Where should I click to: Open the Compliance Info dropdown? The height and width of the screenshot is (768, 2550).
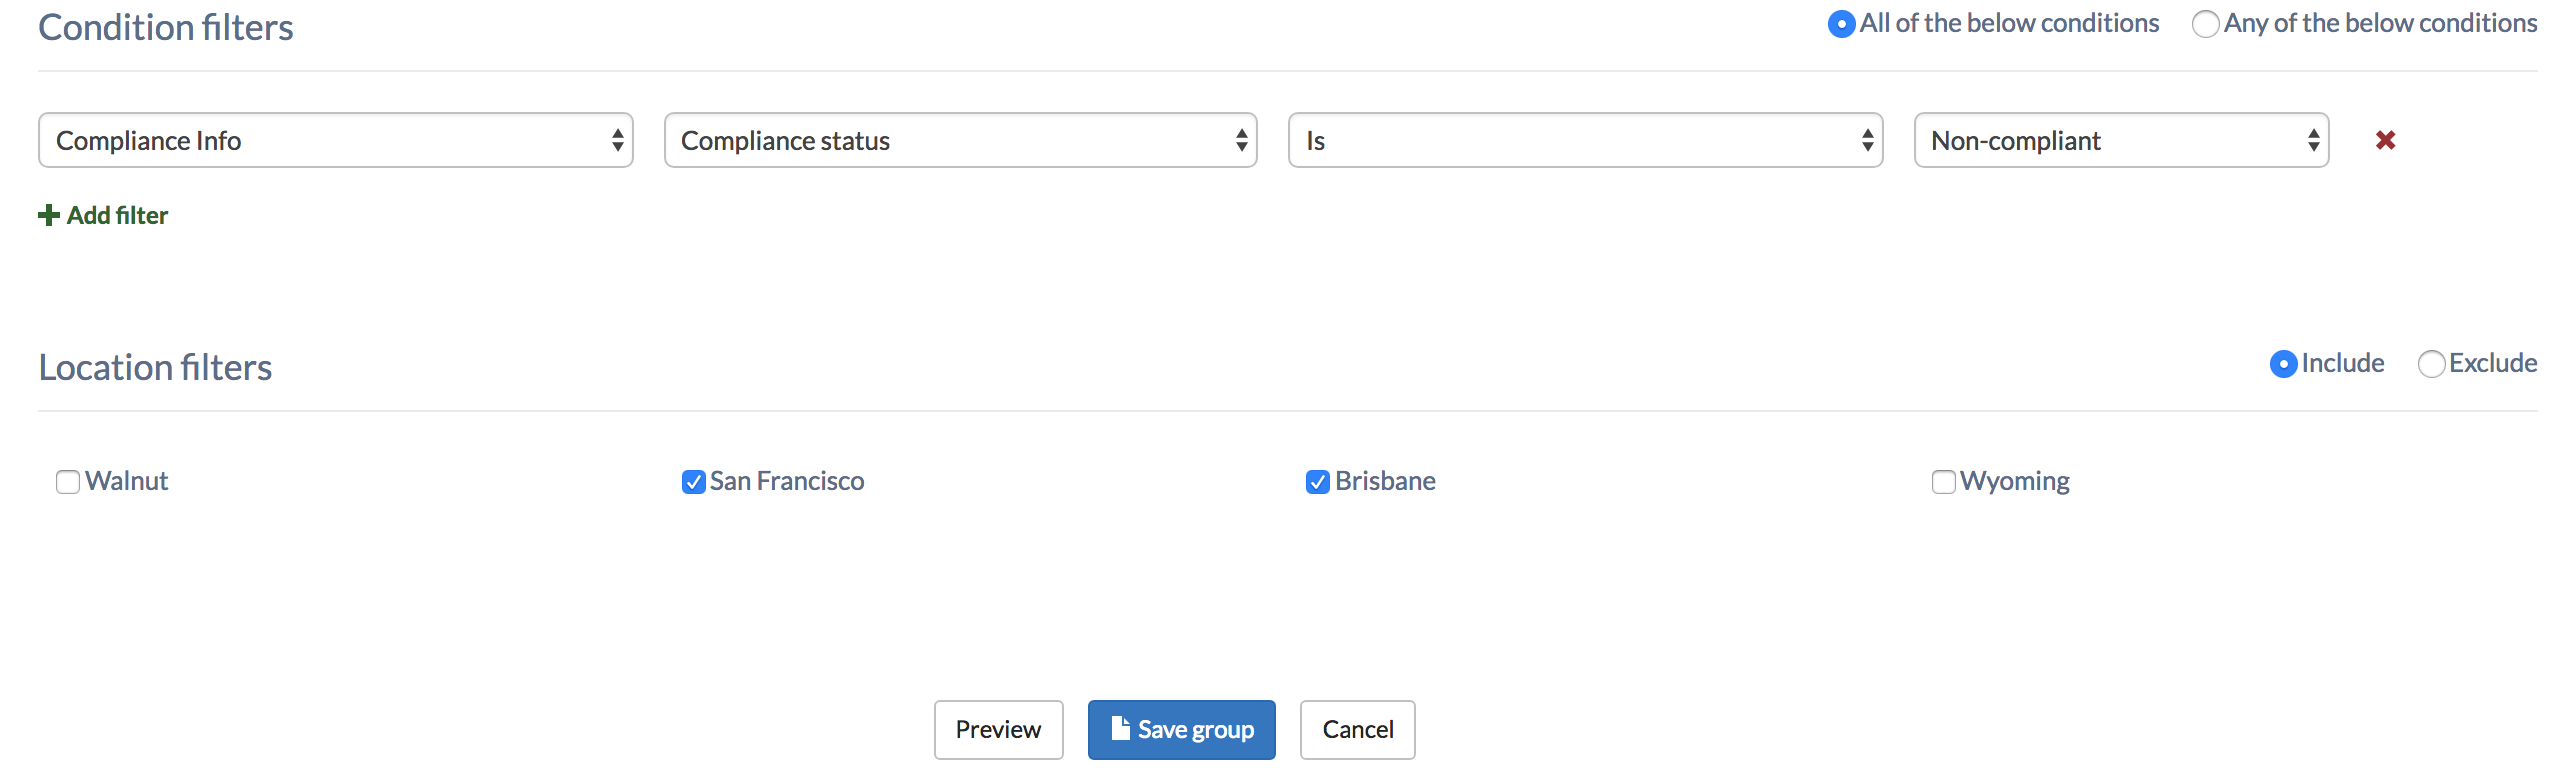pyautogui.click(x=336, y=140)
